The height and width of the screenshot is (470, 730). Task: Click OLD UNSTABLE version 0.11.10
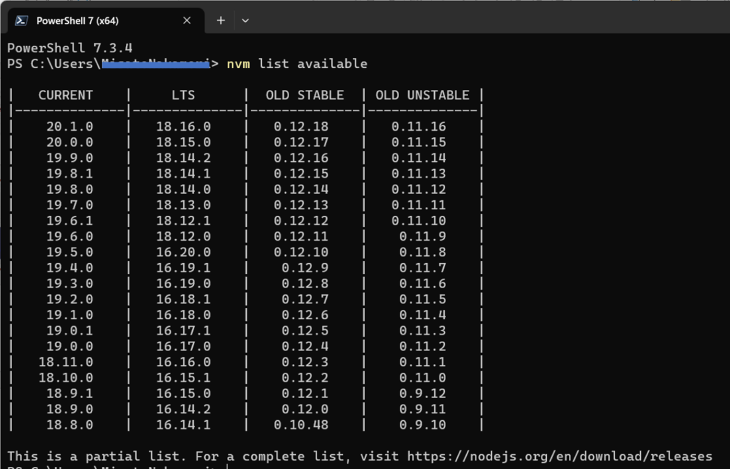tap(419, 221)
